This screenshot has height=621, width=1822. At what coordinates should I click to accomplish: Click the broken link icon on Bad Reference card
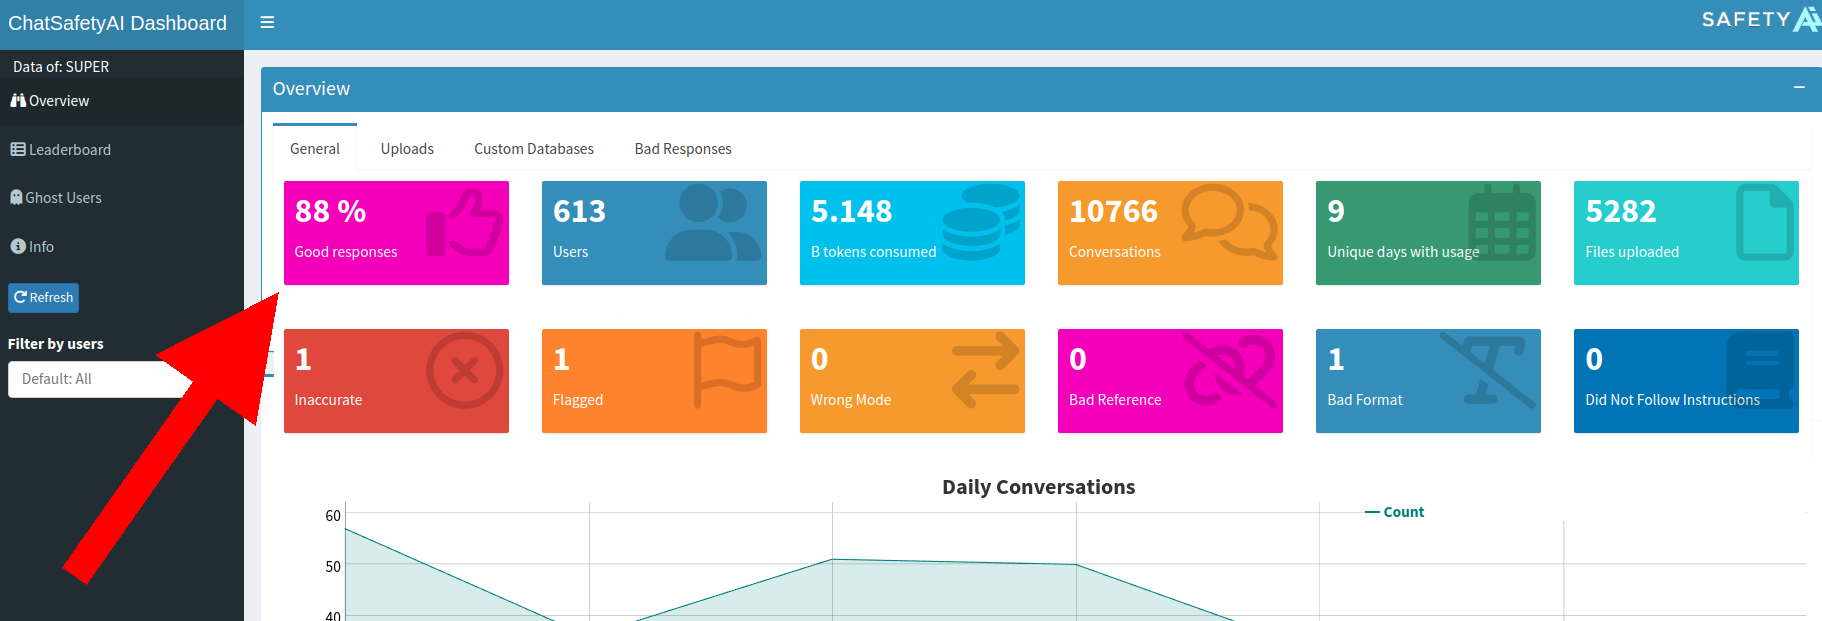pos(1230,371)
